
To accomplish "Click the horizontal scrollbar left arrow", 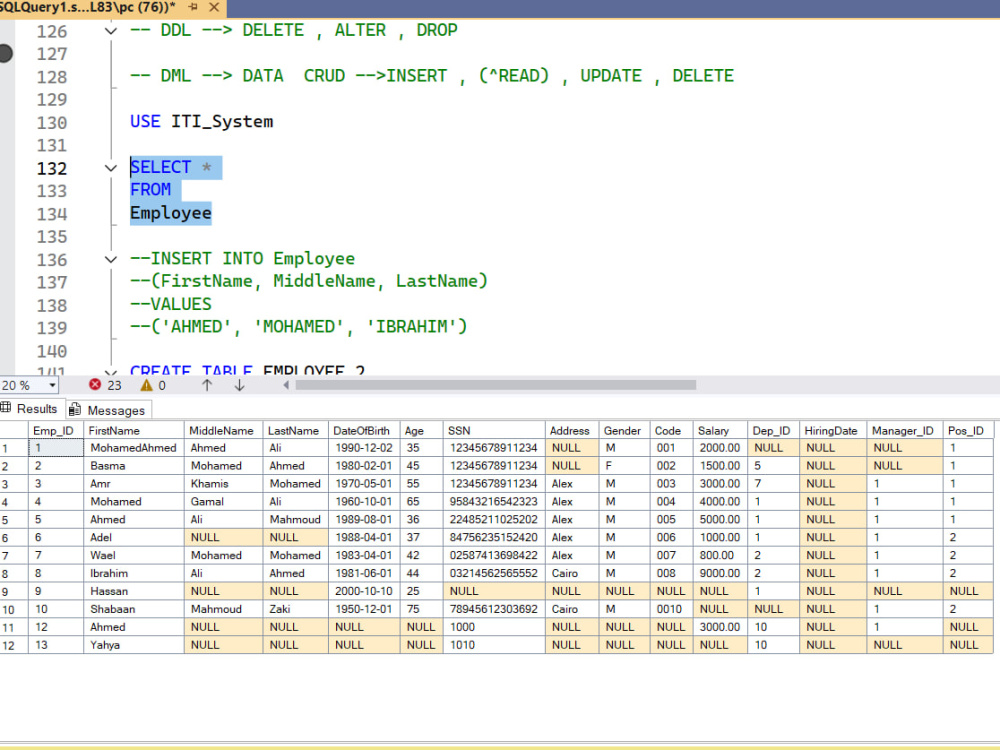I will (x=286, y=385).
